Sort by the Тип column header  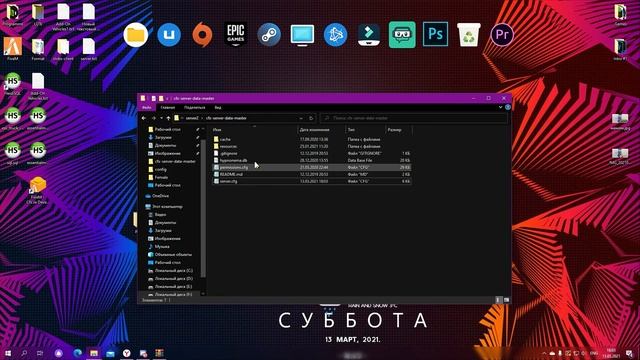(x=365, y=130)
